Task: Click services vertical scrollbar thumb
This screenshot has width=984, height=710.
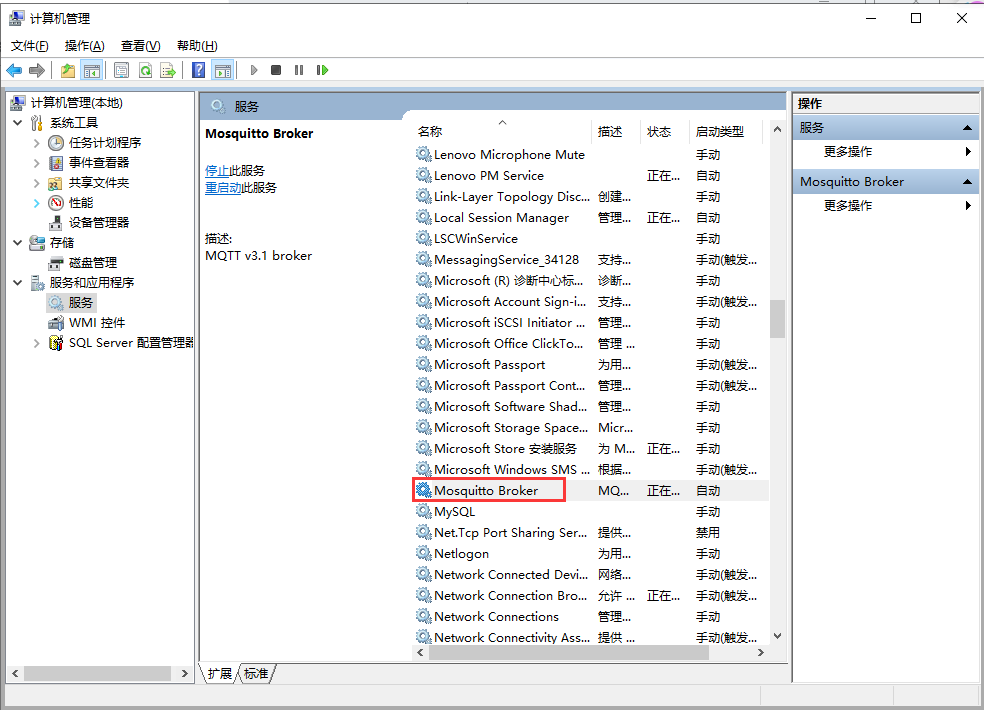Action: 778,319
